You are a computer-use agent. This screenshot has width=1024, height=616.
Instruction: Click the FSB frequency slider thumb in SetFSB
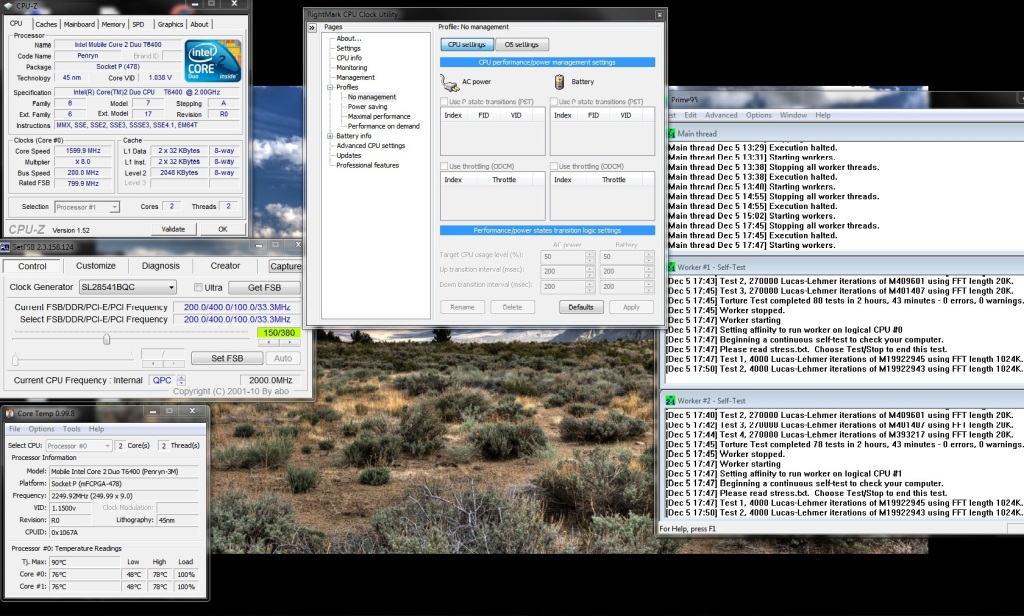coord(106,339)
